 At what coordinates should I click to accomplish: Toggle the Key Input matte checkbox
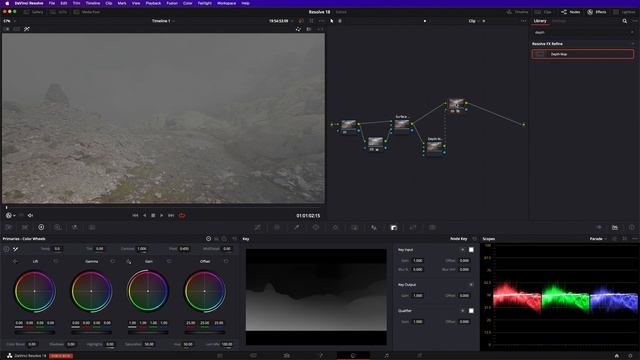pyautogui.click(x=471, y=250)
